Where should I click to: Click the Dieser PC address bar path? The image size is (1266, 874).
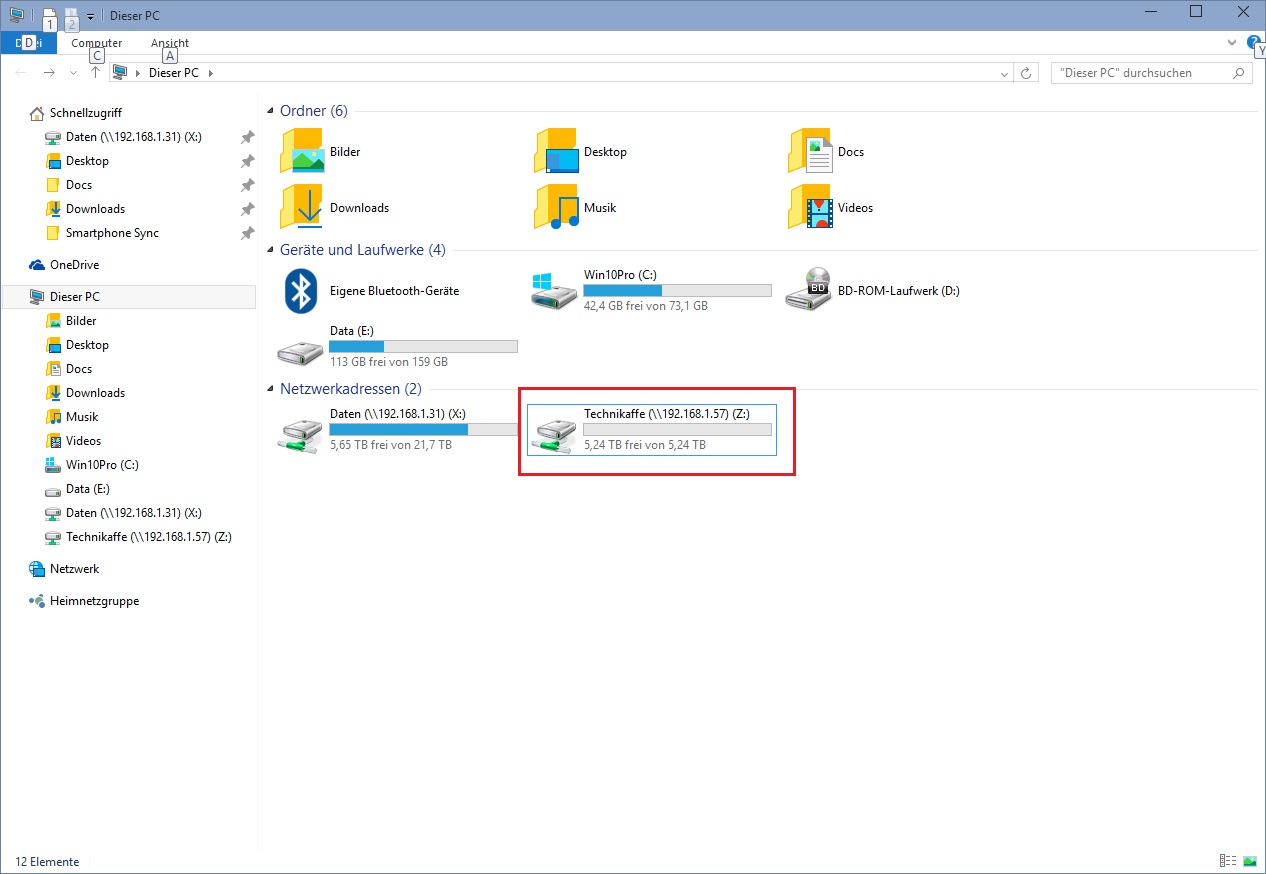173,73
